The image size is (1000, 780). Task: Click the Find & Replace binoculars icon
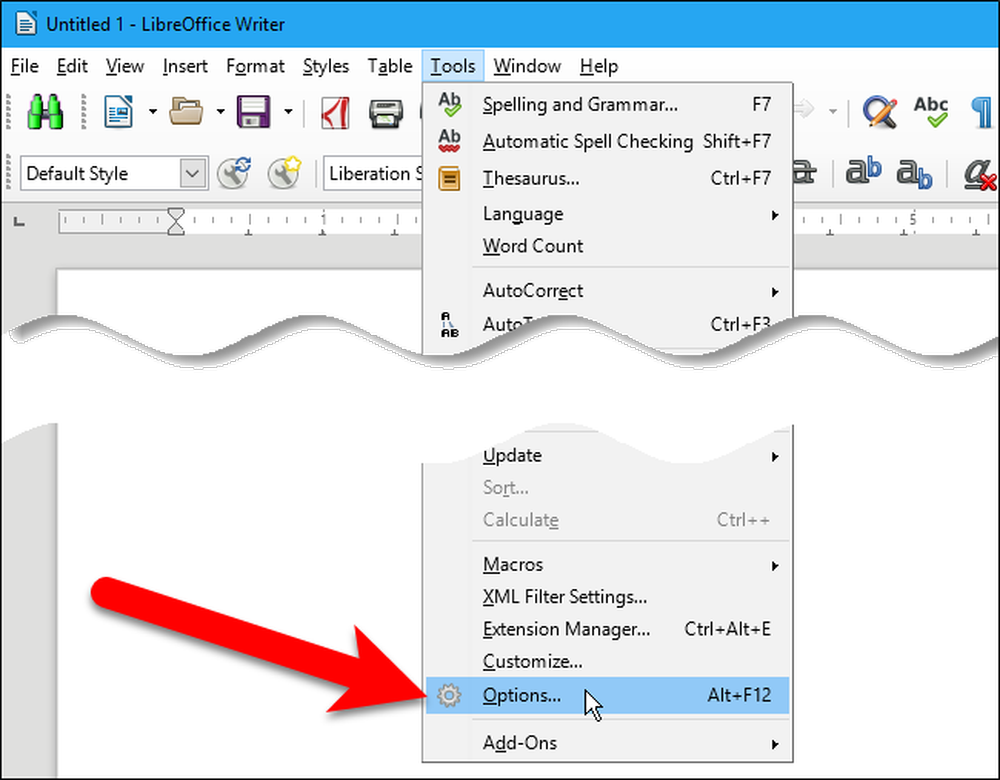click(x=45, y=112)
